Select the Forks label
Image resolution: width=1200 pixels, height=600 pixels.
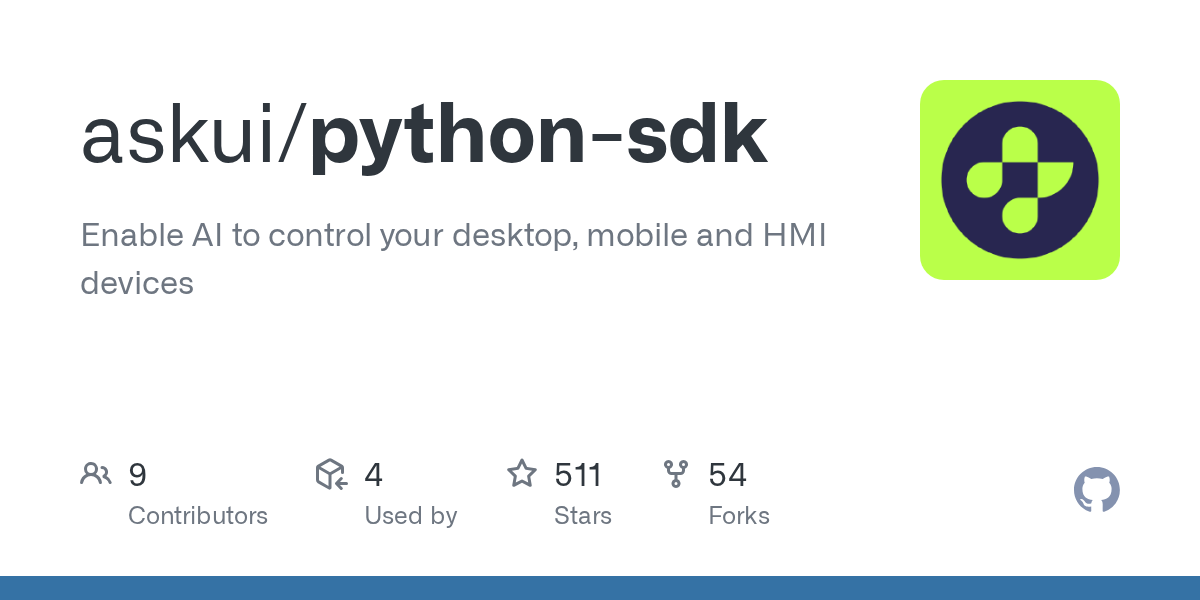[x=738, y=516]
